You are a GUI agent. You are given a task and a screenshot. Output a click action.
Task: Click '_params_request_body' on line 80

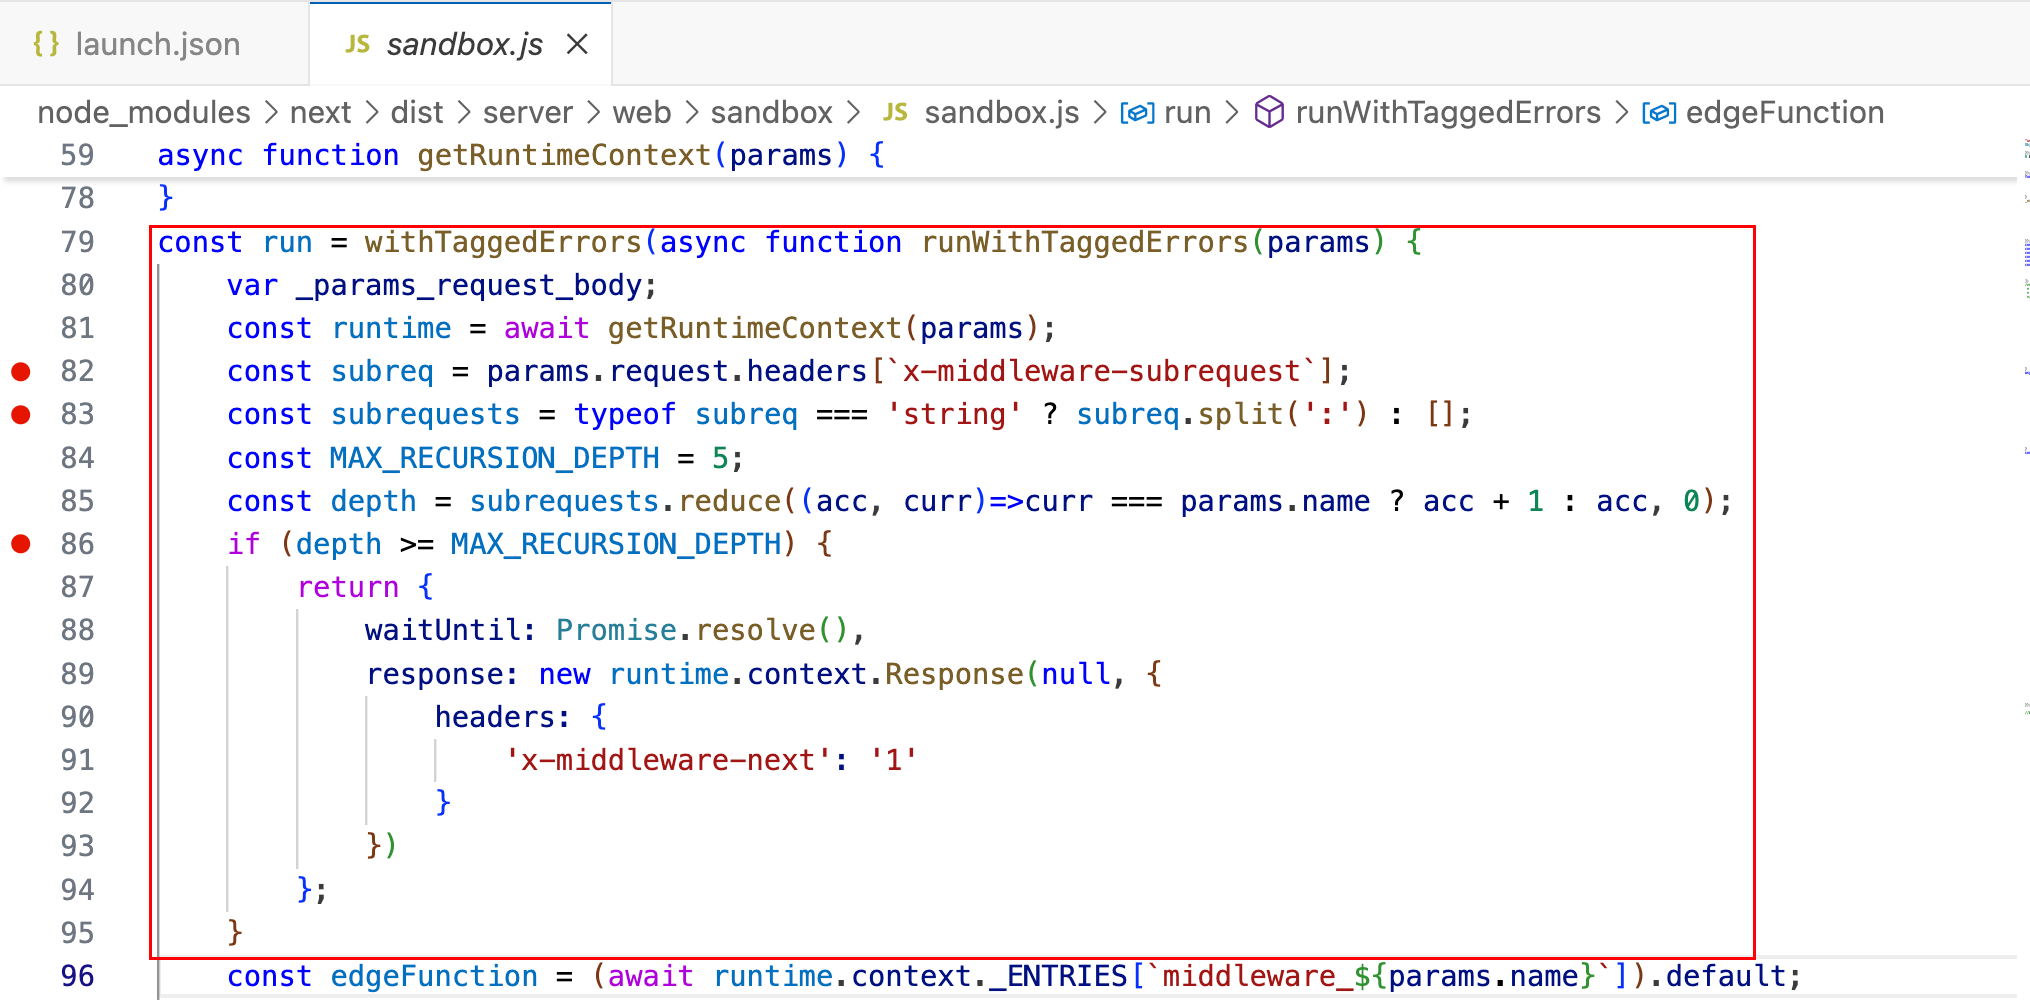(469, 285)
